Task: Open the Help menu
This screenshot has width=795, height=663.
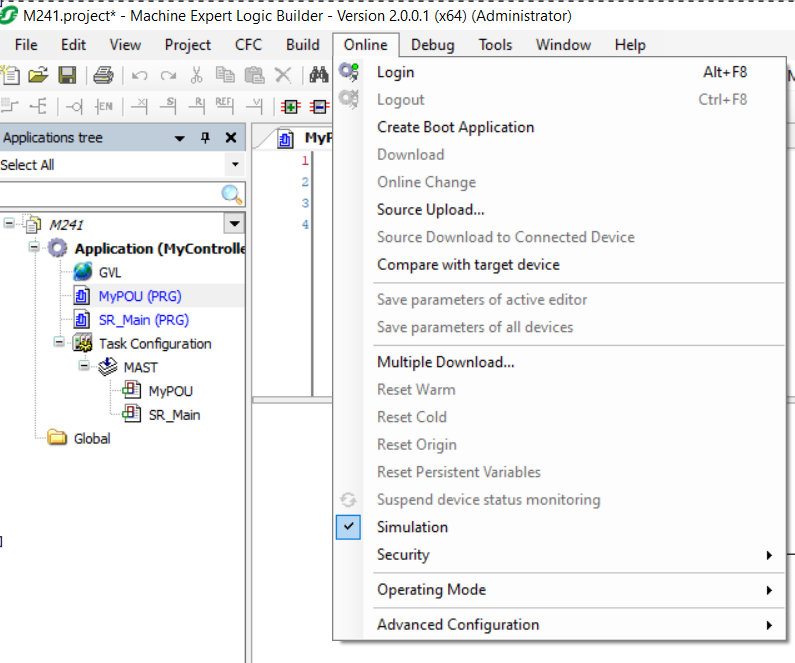Action: (630, 45)
